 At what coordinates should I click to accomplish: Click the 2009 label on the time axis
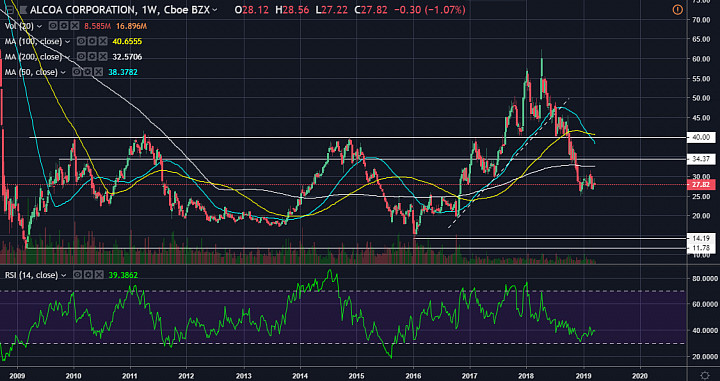coord(17,375)
